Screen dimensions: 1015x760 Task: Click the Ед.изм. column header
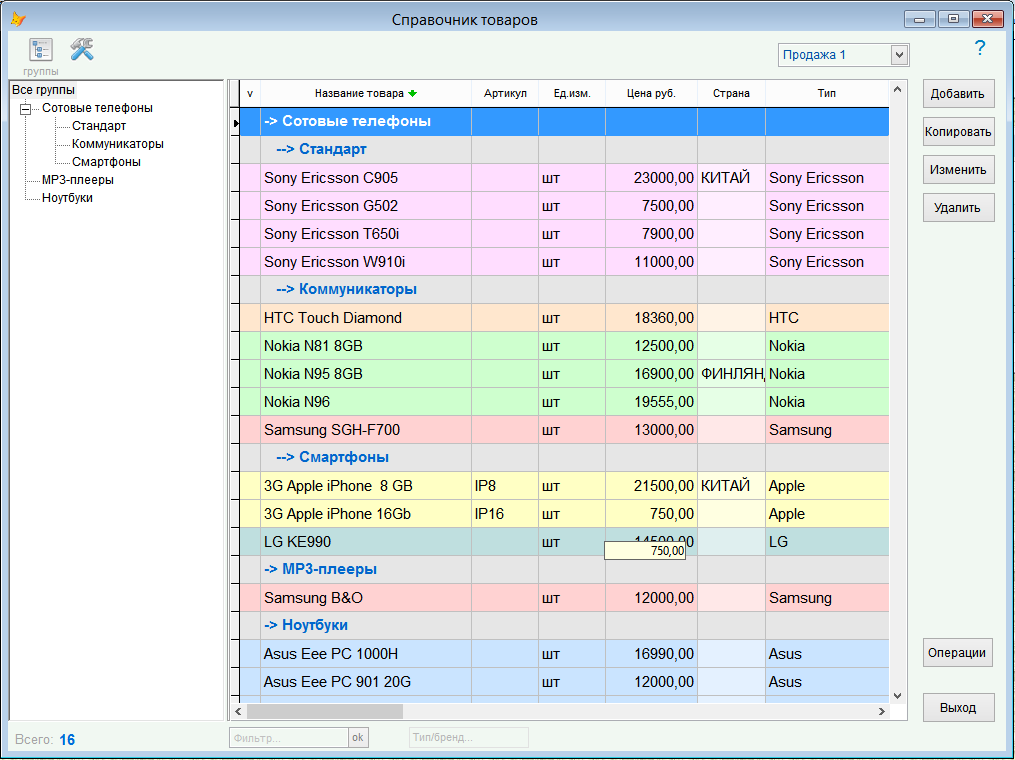click(x=572, y=93)
